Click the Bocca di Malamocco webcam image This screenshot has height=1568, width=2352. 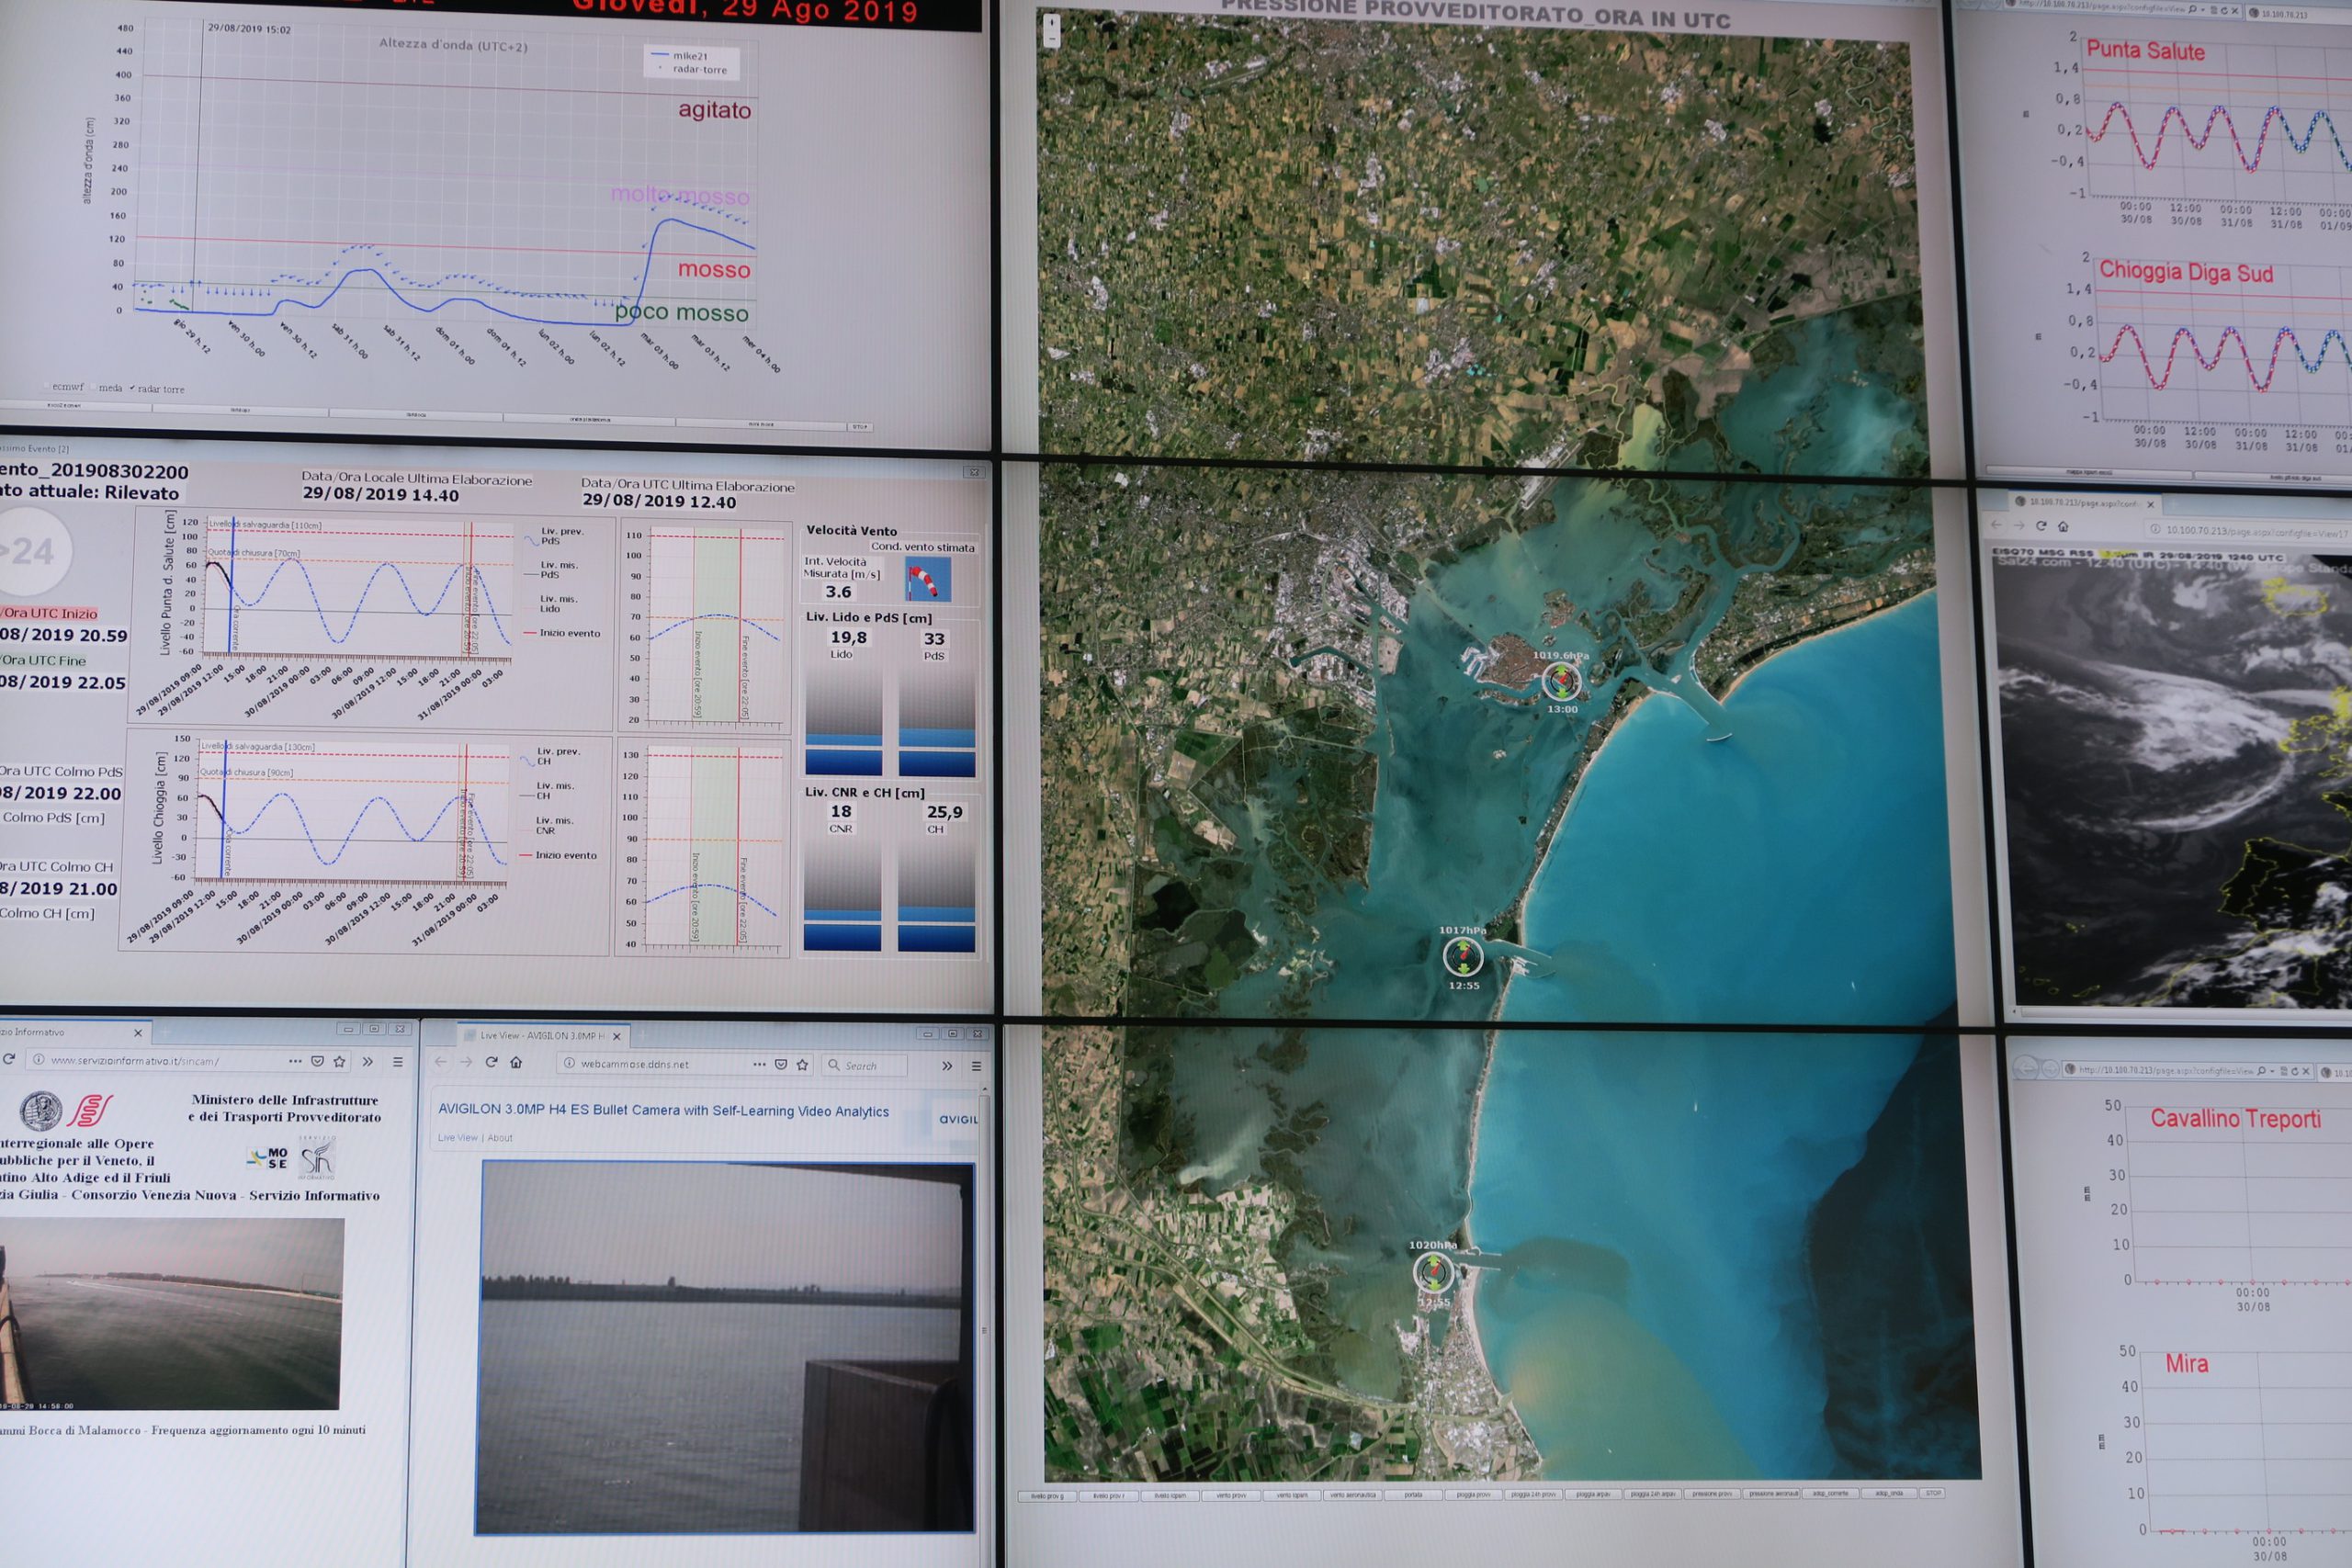click(x=171, y=1313)
